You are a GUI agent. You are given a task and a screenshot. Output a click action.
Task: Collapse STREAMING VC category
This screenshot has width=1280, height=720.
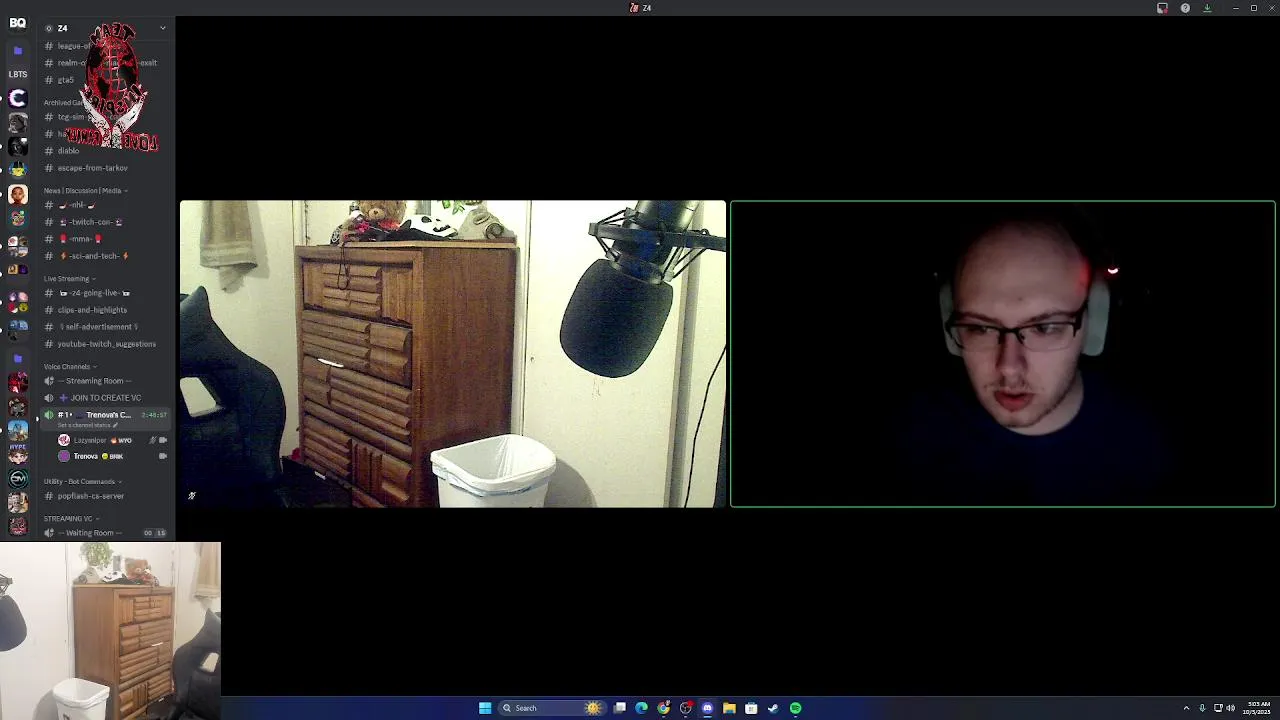pyautogui.click(x=71, y=519)
